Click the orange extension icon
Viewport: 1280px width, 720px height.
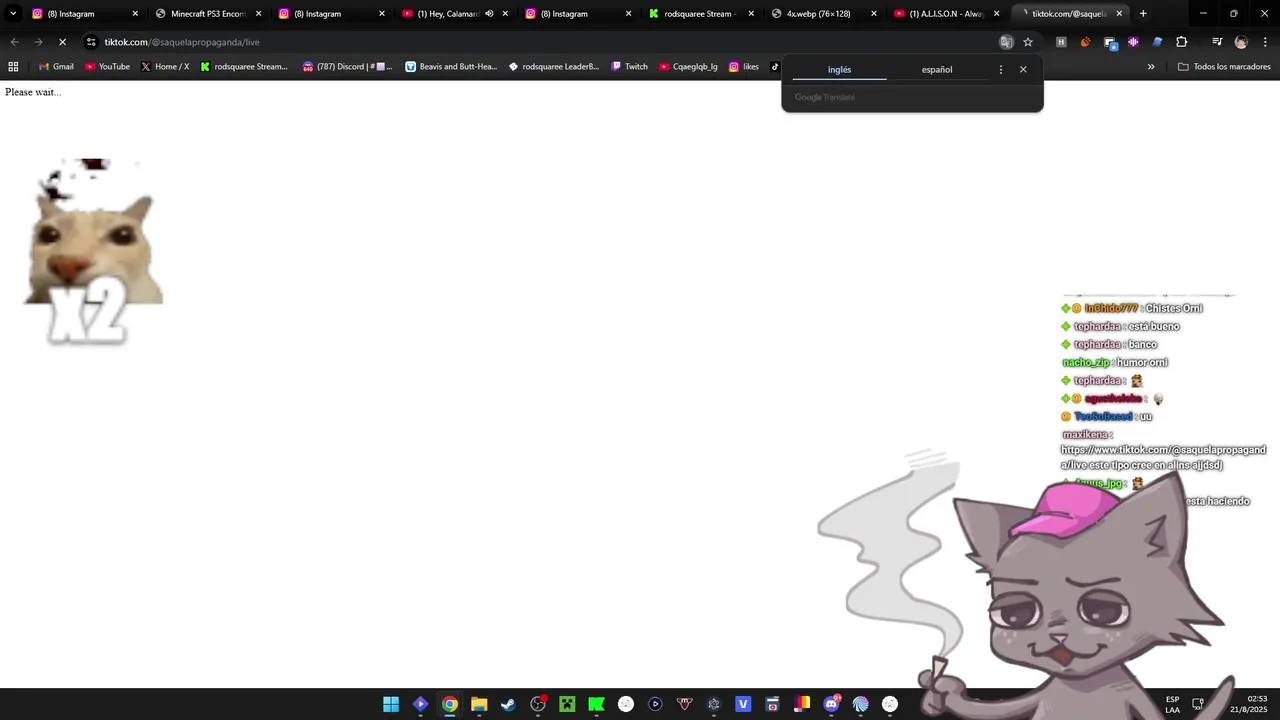point(1085,42)
